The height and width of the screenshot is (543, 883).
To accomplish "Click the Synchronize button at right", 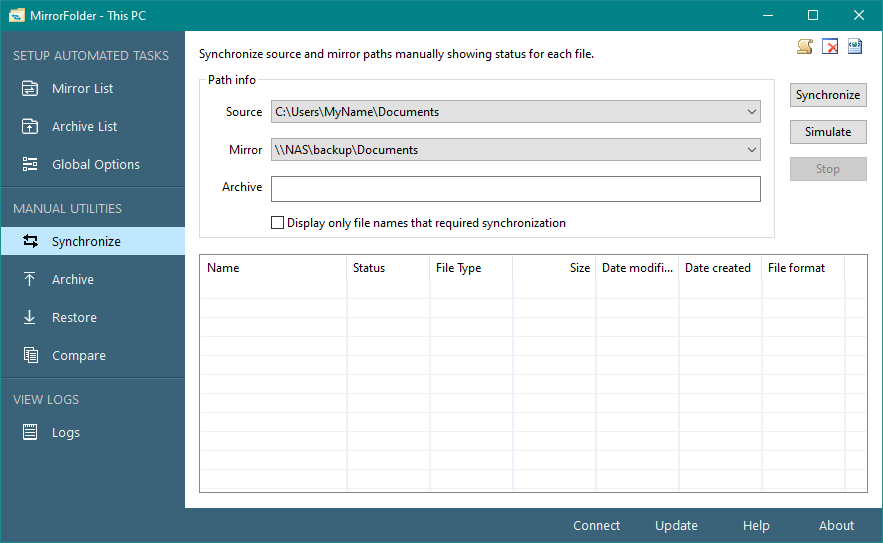I will click(828, 95).
